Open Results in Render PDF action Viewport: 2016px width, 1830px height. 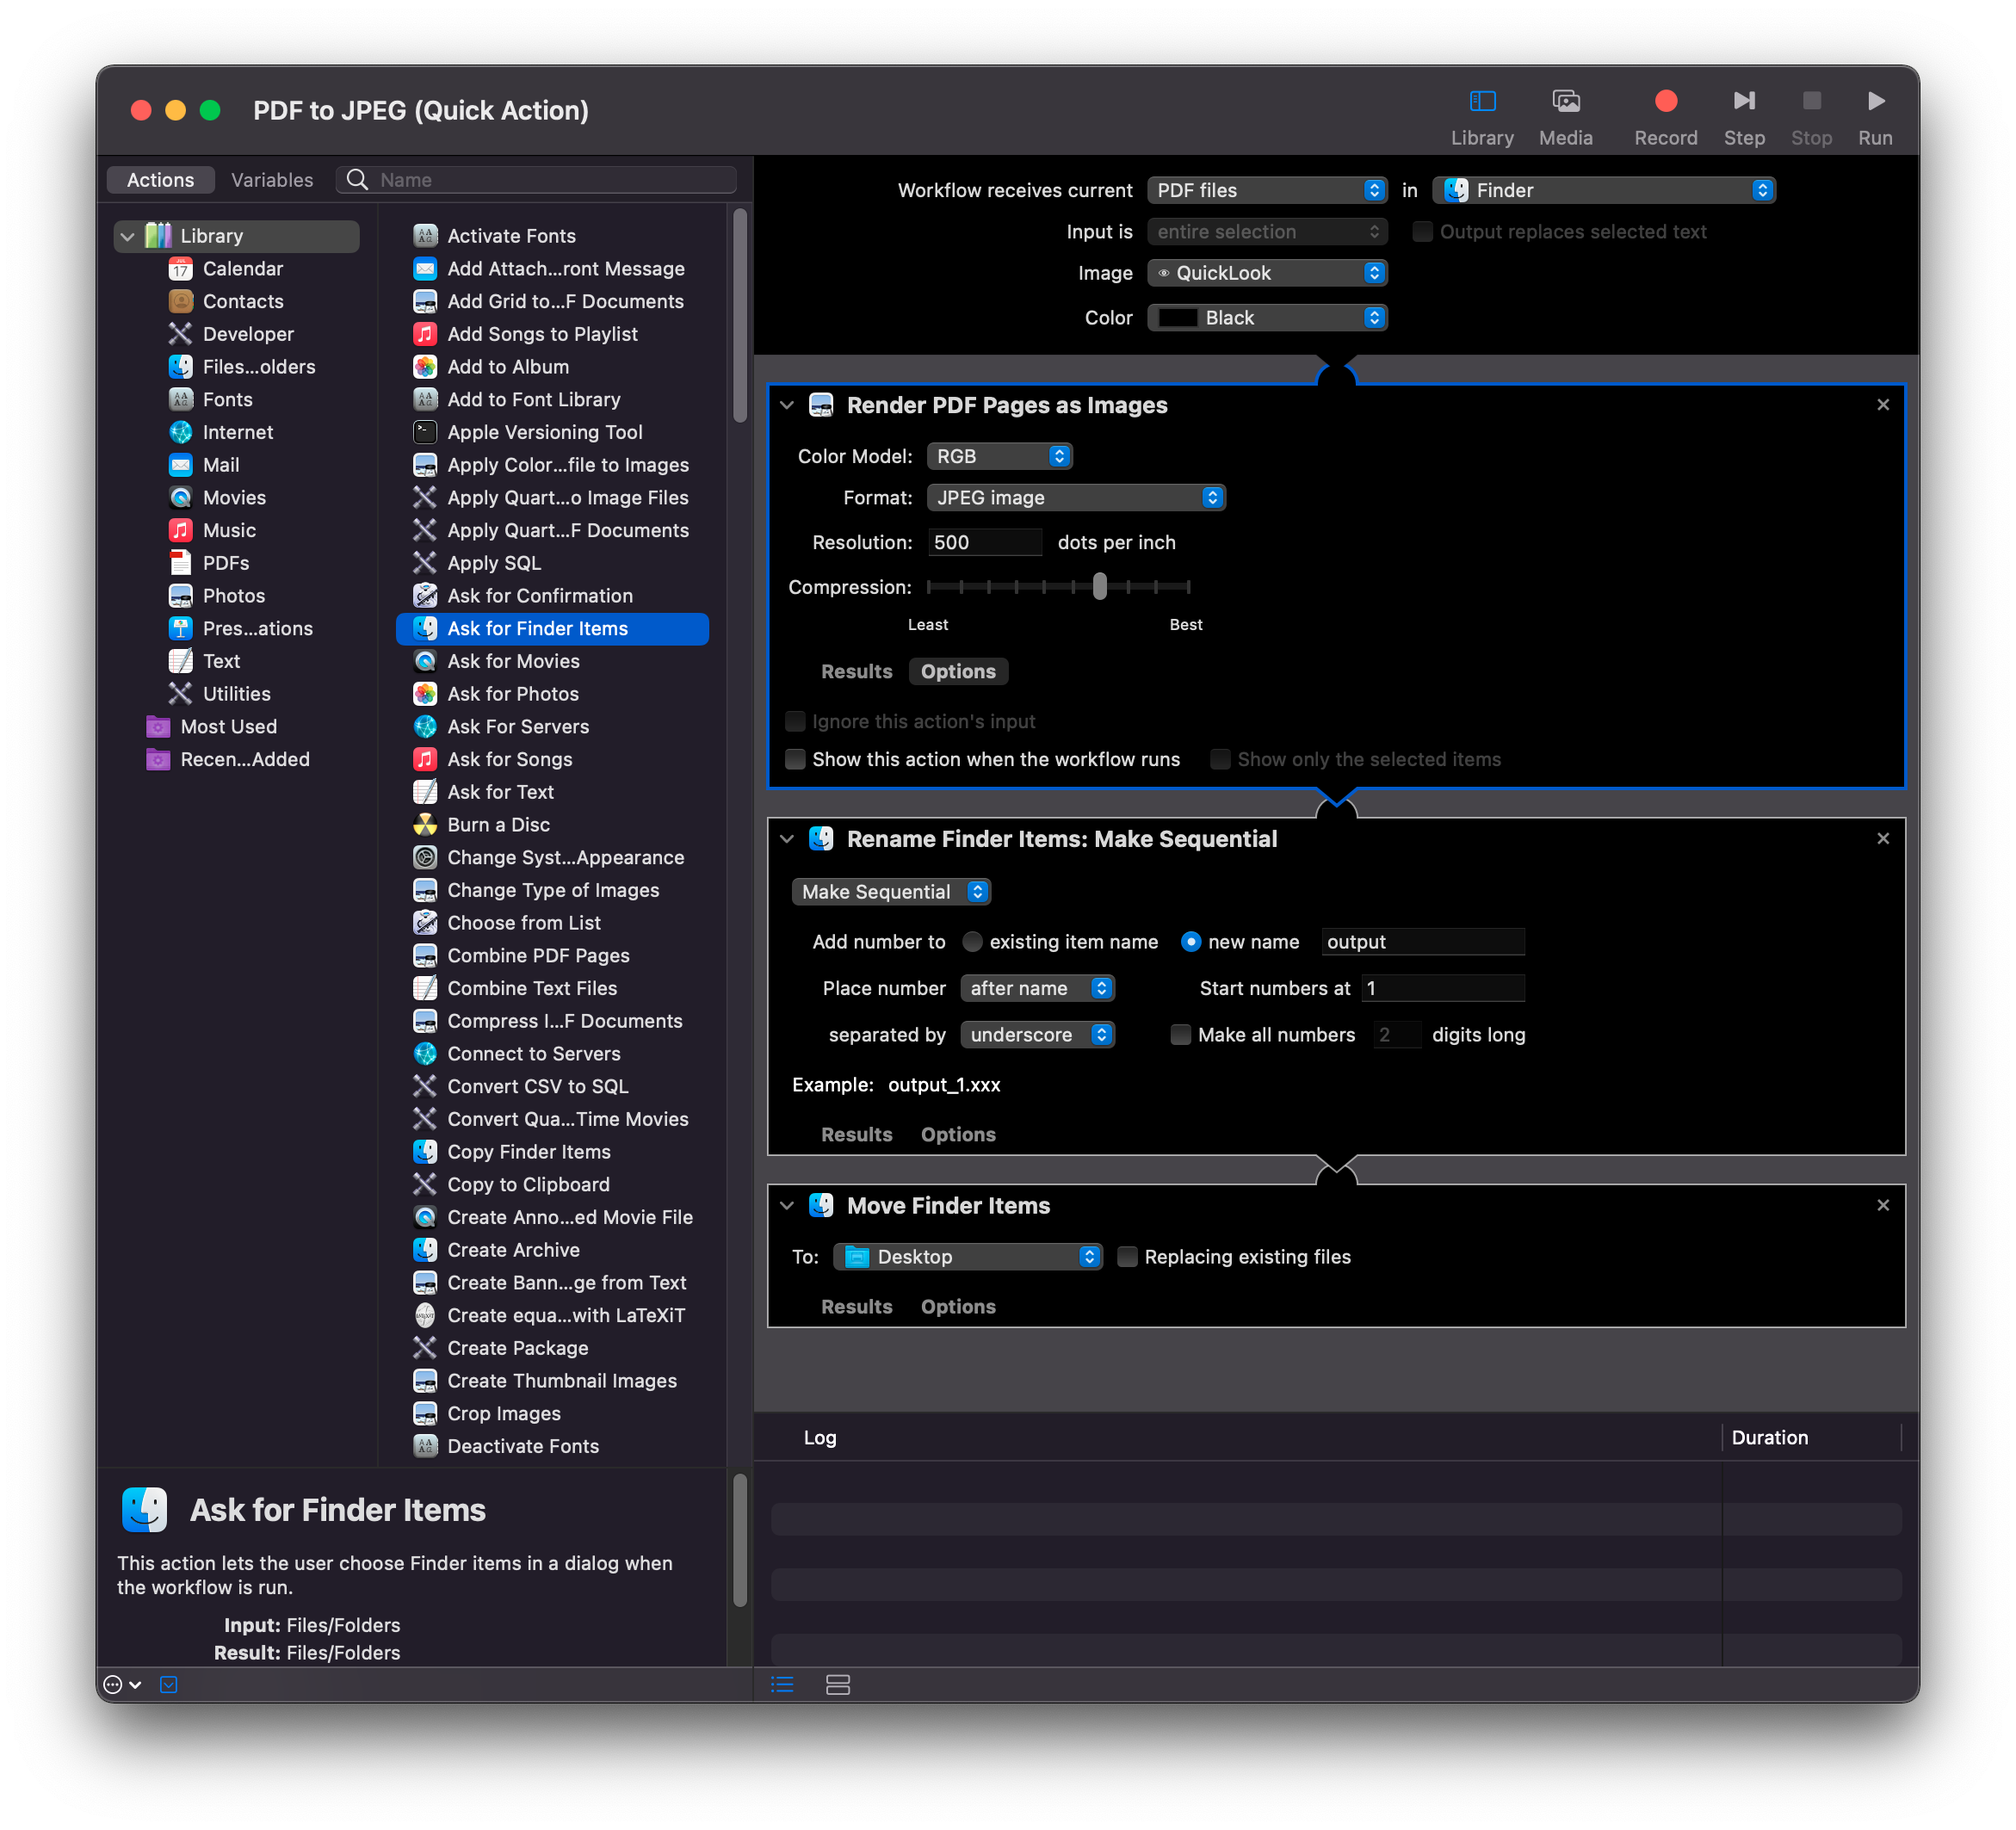pyautogui.click(x=856, y=672)
